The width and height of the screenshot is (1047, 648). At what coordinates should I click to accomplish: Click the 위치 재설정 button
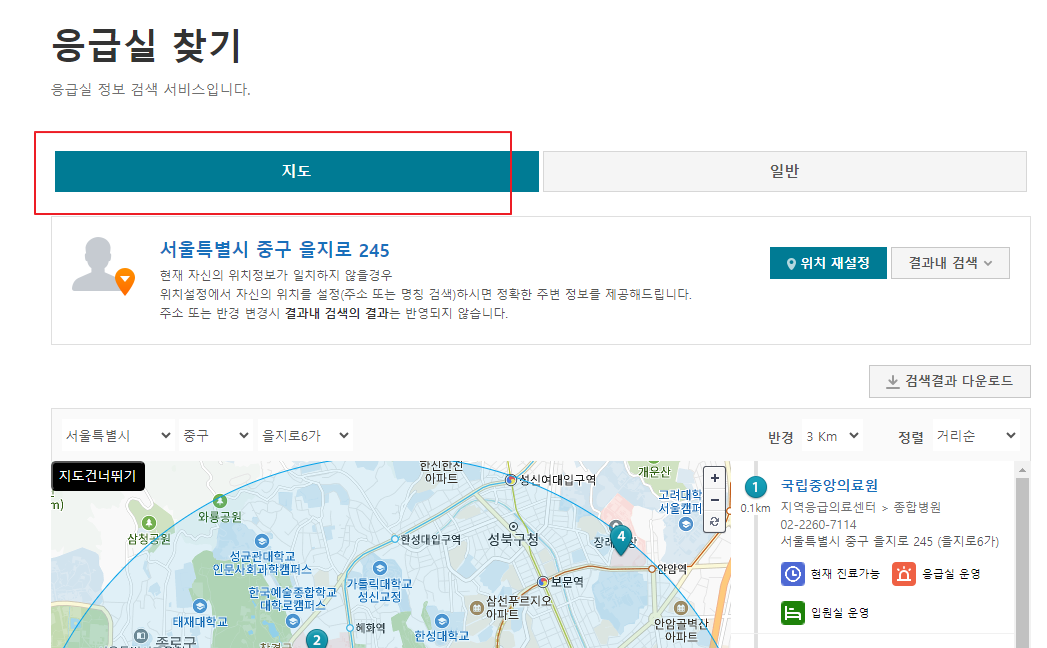(x=828, y=263)
